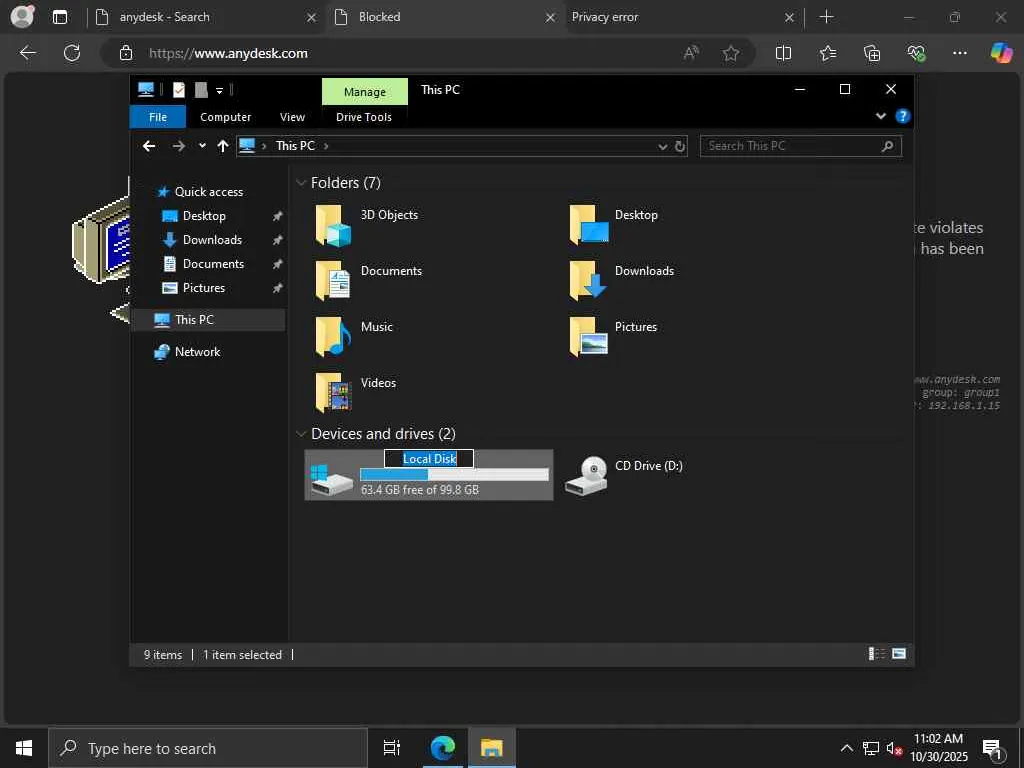Click the muted volume tray icon
The width and height of the screenshot is (1024, 768).
click(x=894, y=748)
